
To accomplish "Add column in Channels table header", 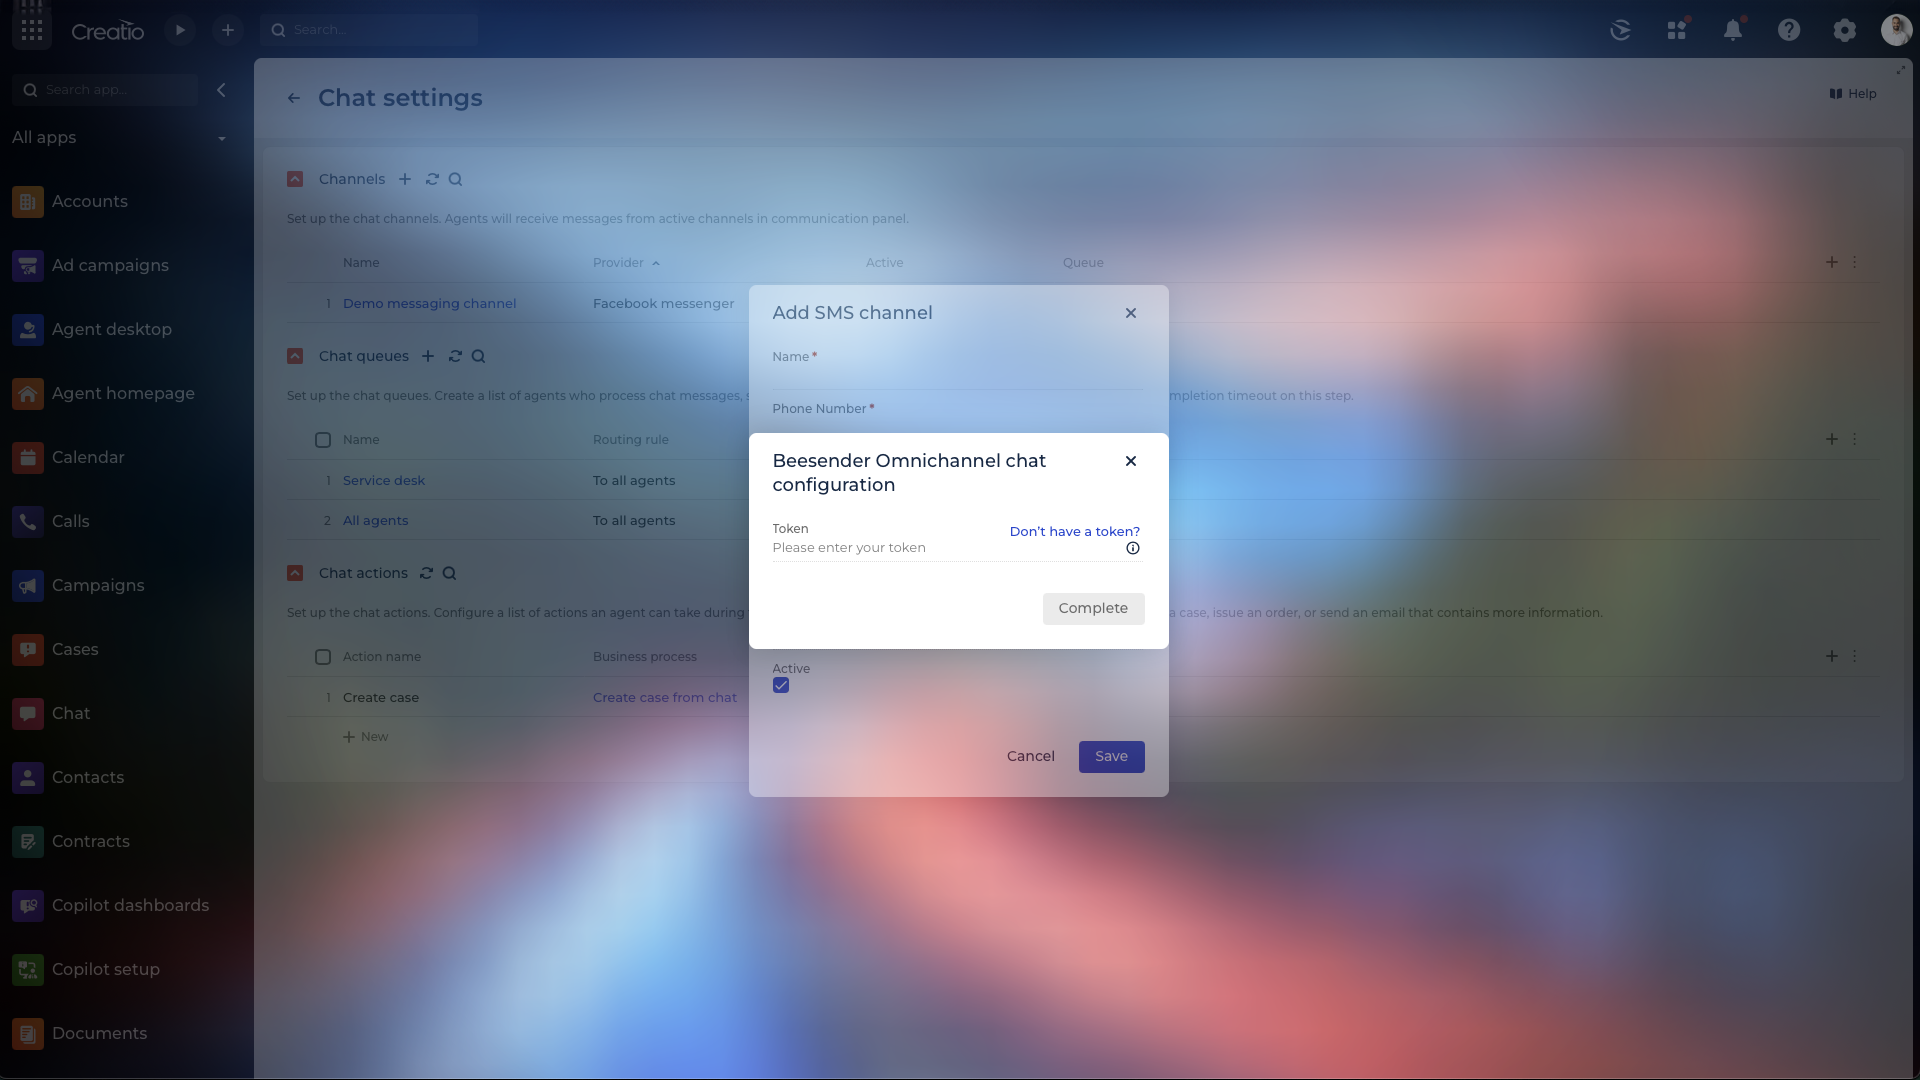I will pos(1832,262).
